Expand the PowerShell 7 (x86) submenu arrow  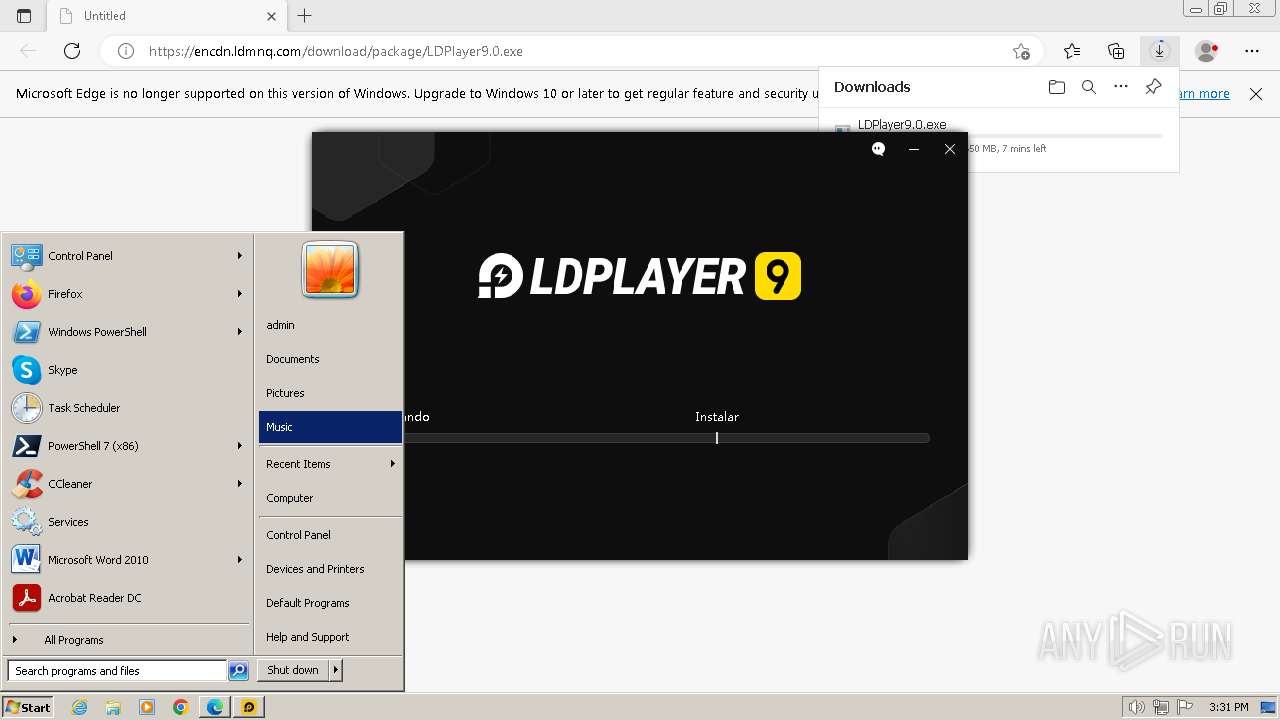240,446
